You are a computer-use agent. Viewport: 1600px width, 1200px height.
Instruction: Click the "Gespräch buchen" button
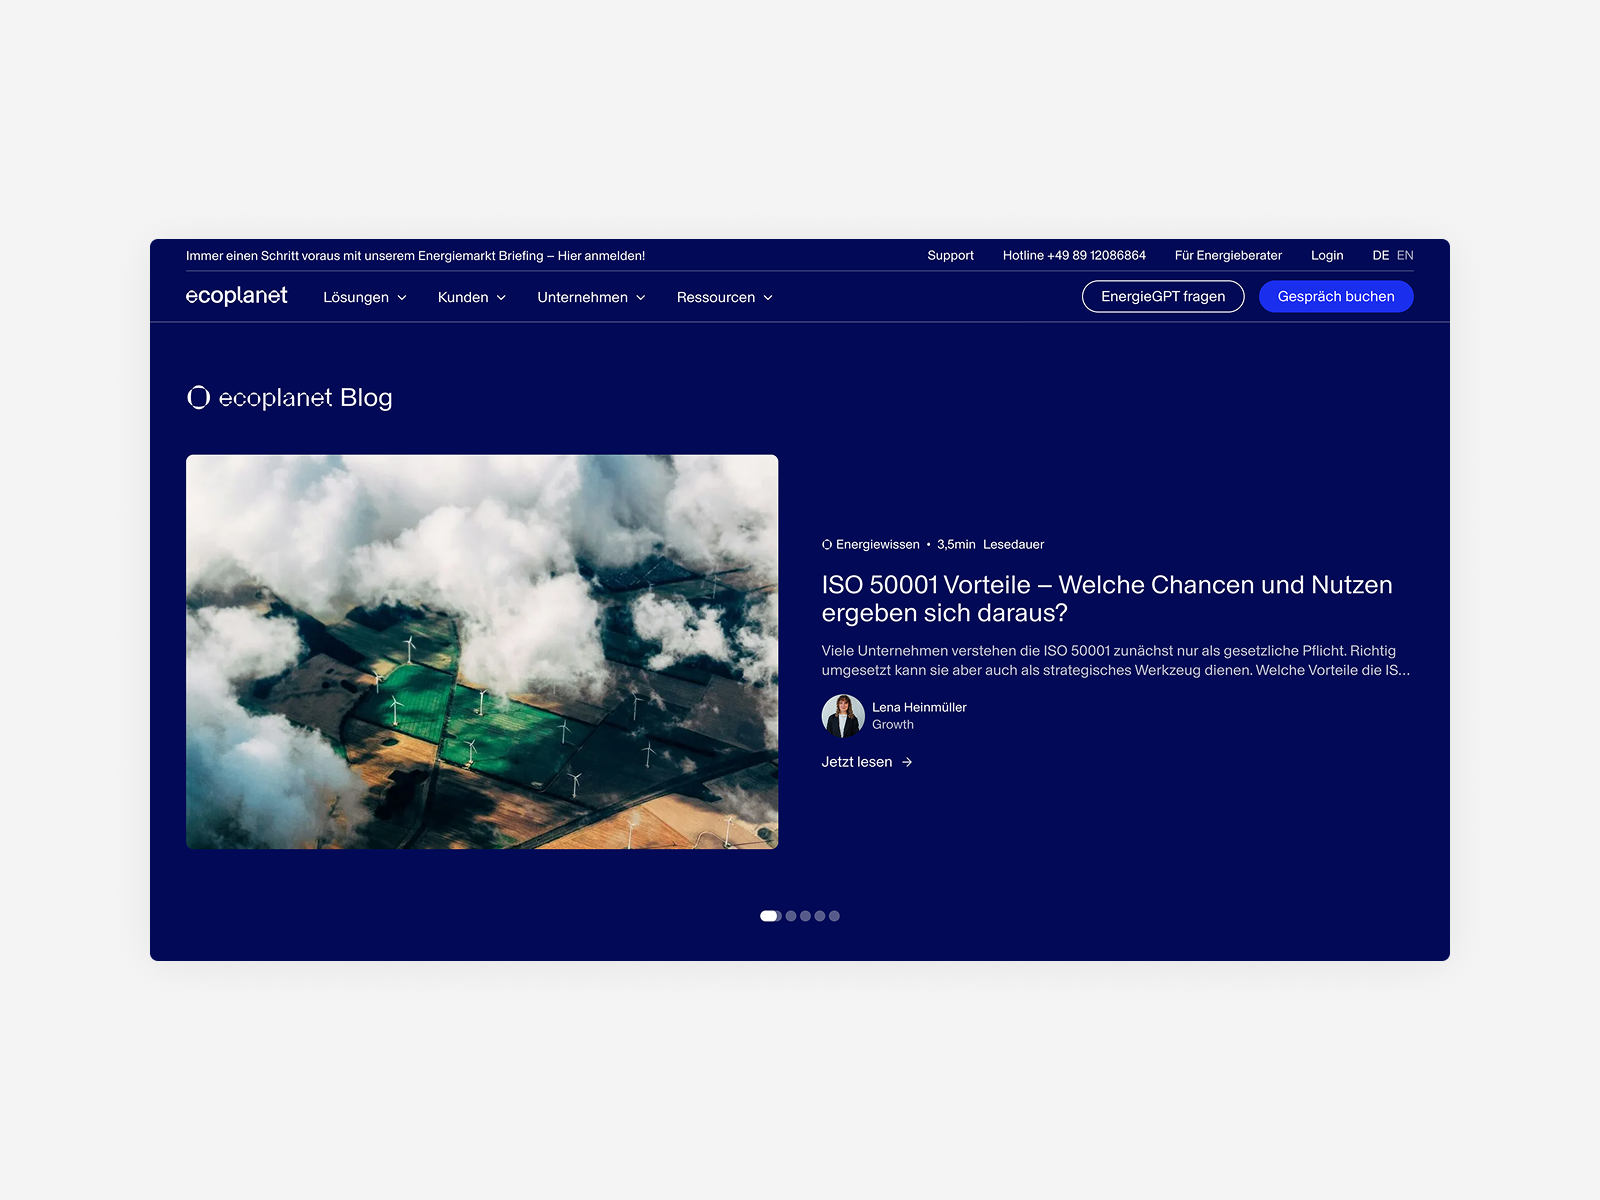coord(1336,296)
